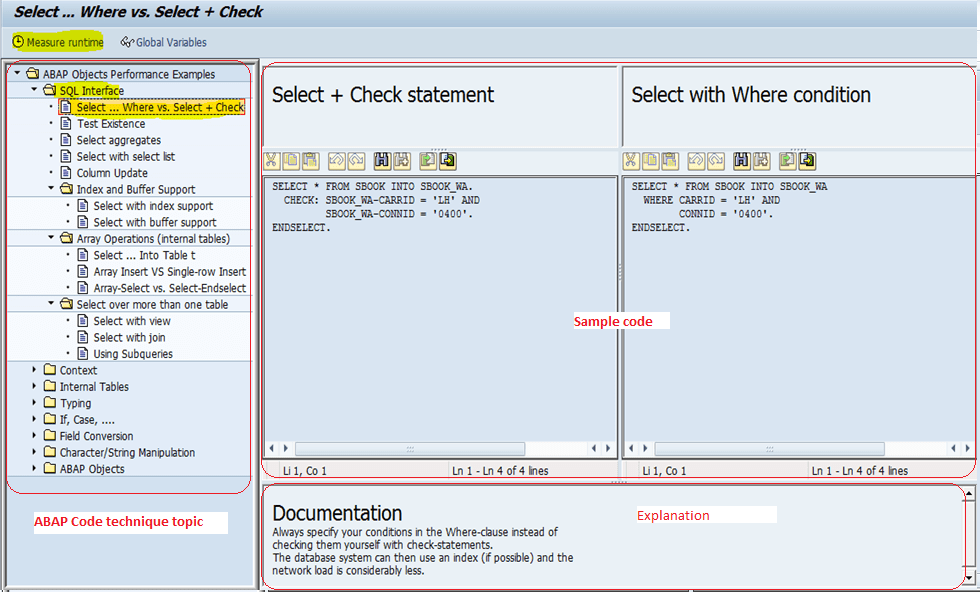Click the Undo icon in the Where condition editor

[x=694, y=160]
